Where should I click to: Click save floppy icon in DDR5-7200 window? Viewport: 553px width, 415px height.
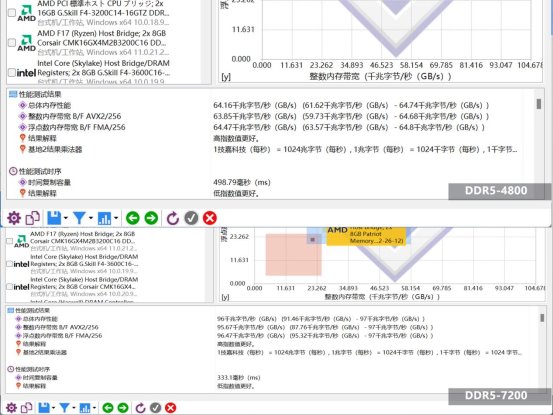(44, 408)
